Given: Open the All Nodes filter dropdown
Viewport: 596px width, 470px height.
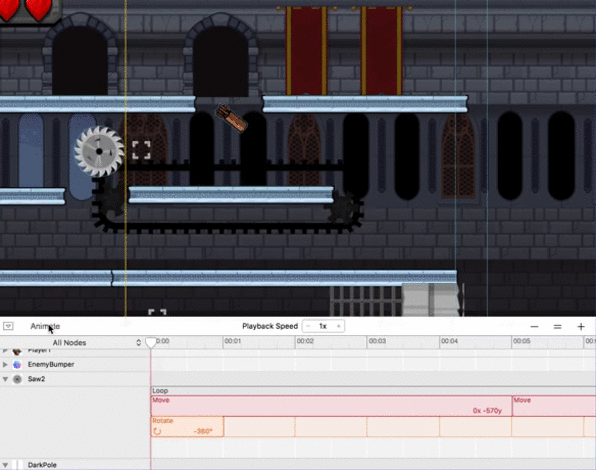Looking at the screenshot, I should (97, 342).
